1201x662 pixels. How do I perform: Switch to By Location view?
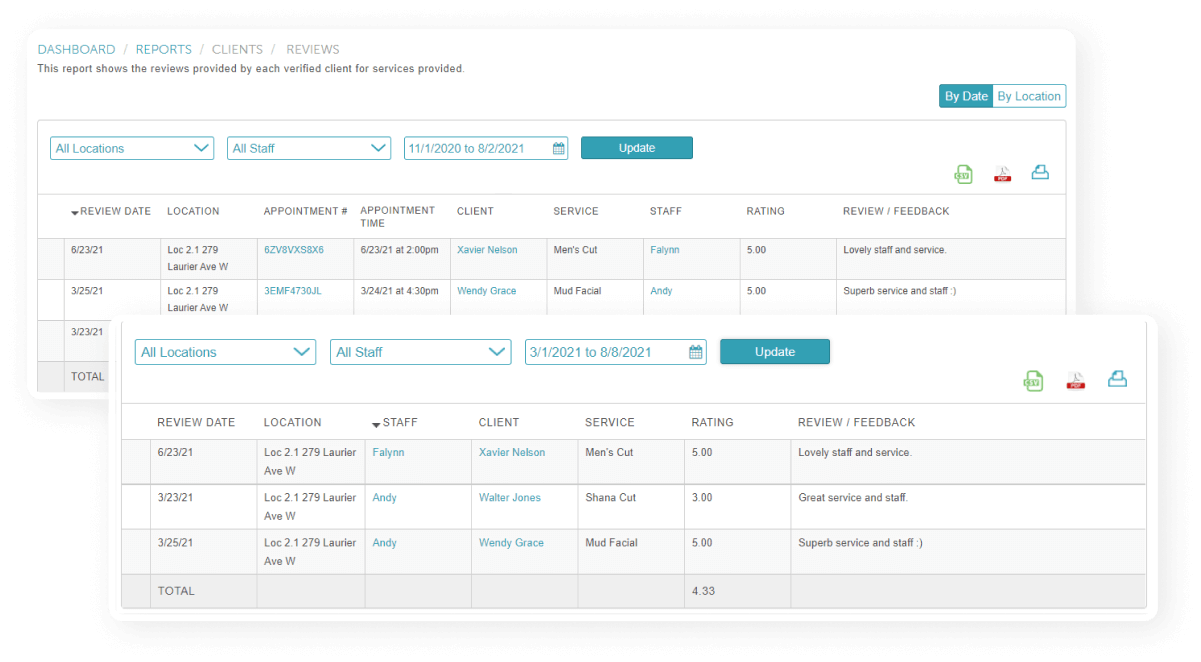point(1029,96)
